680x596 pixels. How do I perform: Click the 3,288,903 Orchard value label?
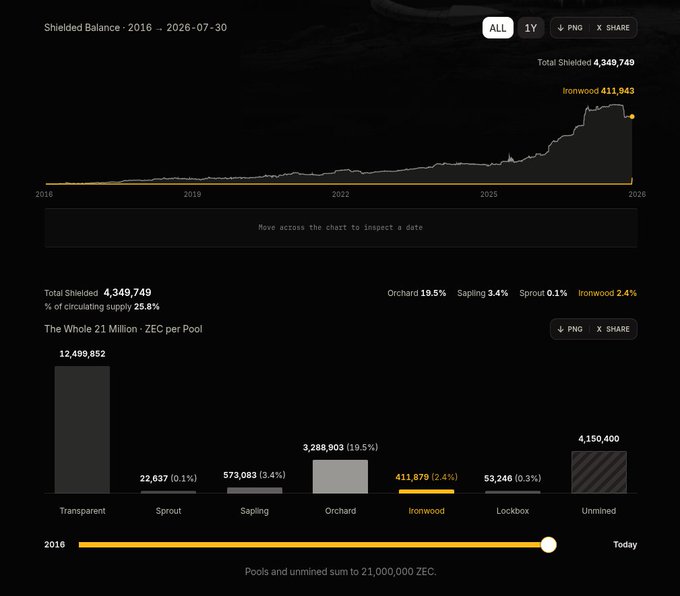(340, 447)
